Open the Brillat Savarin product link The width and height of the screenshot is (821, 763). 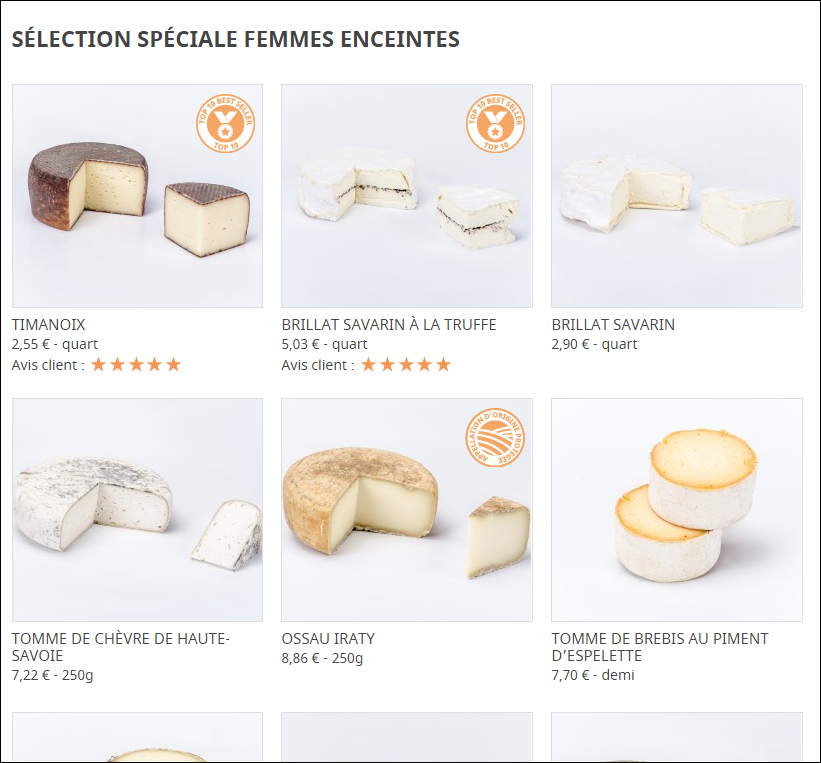[x=613, y=324]
